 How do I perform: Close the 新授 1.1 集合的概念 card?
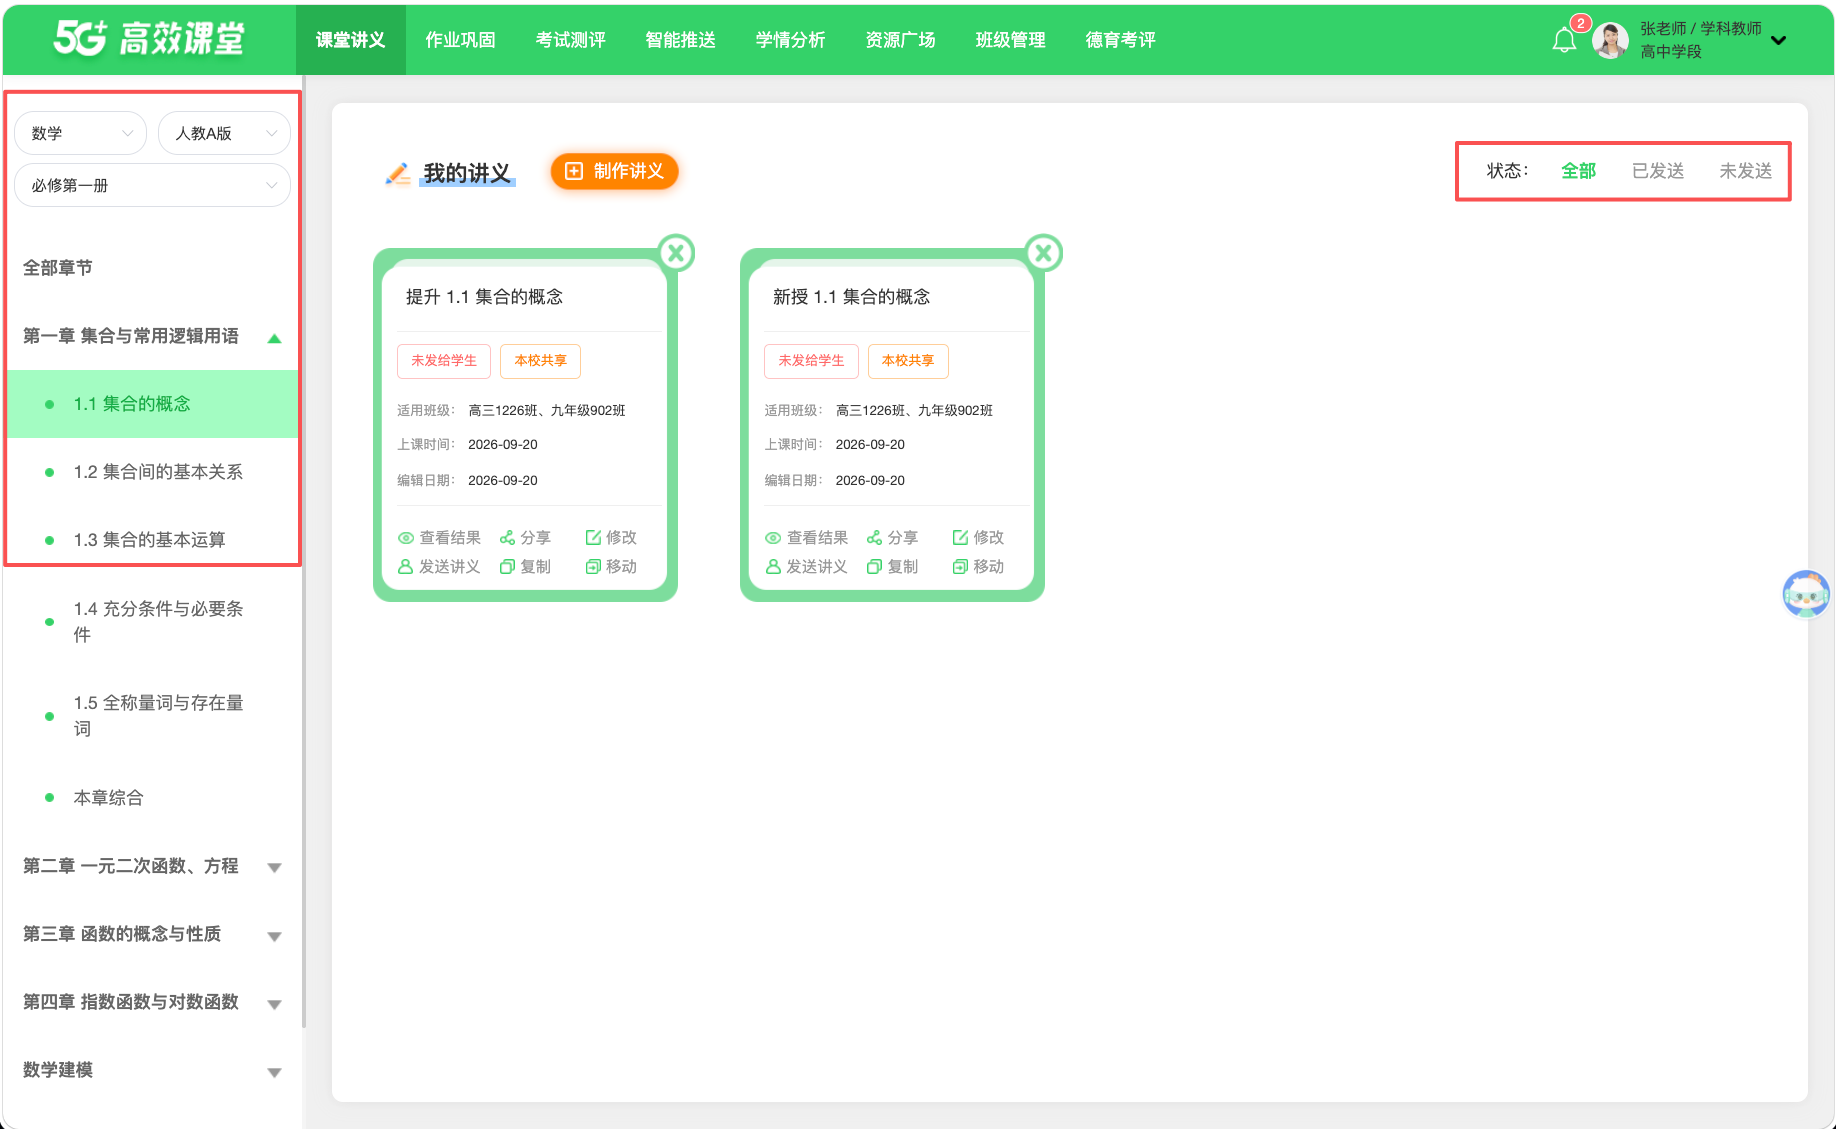pos(1044,253)
